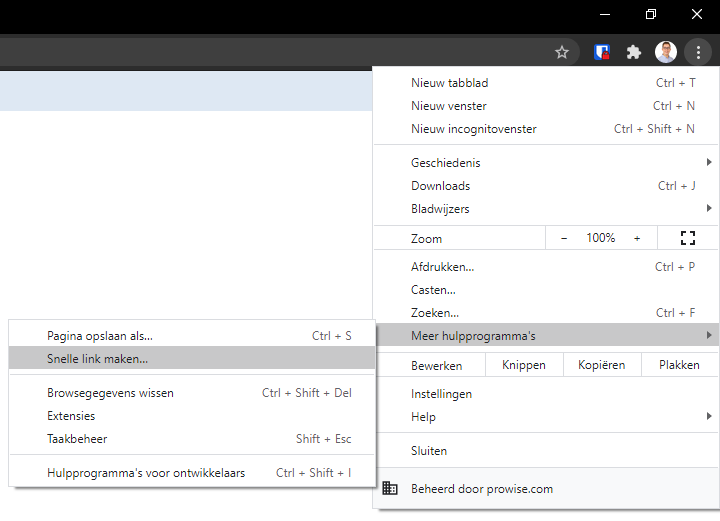Click the three-dot Chrome menu icon
This screenshot has height=521, width=720.
[698, 52]
